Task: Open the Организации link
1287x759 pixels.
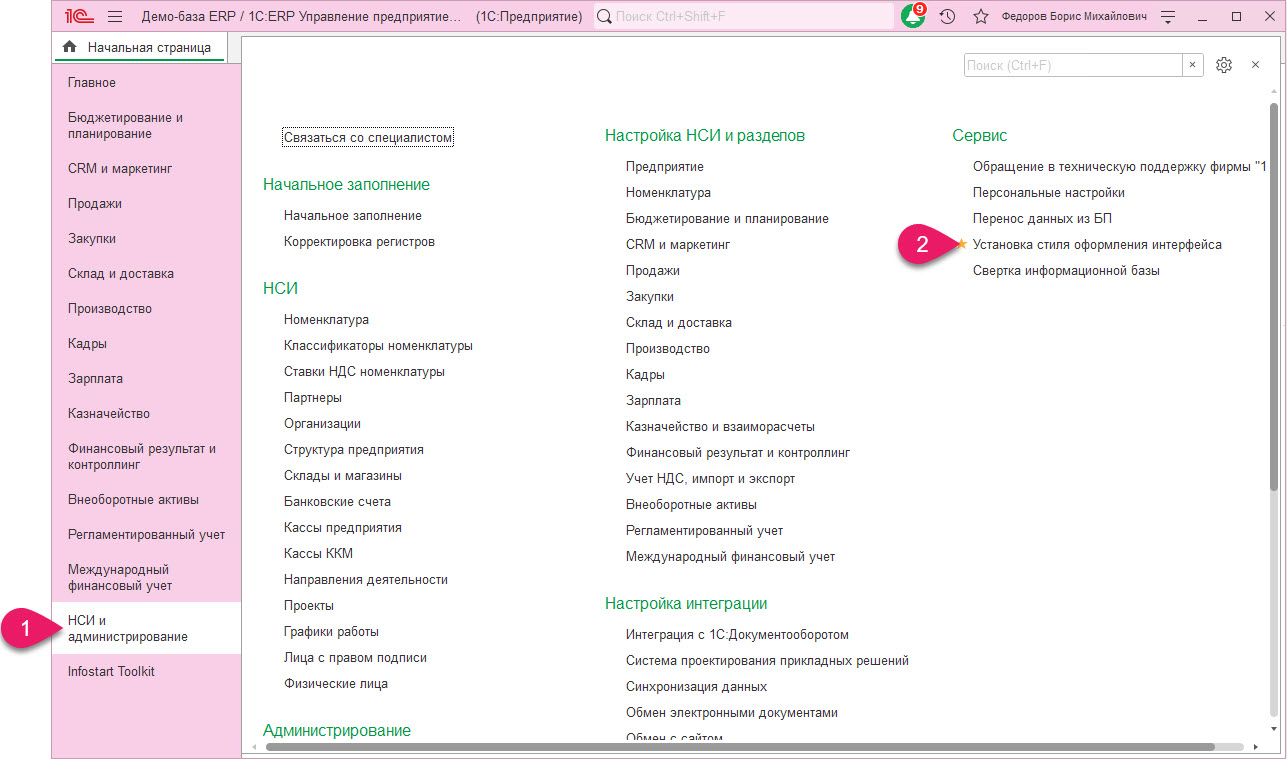Action: (322, 424)
